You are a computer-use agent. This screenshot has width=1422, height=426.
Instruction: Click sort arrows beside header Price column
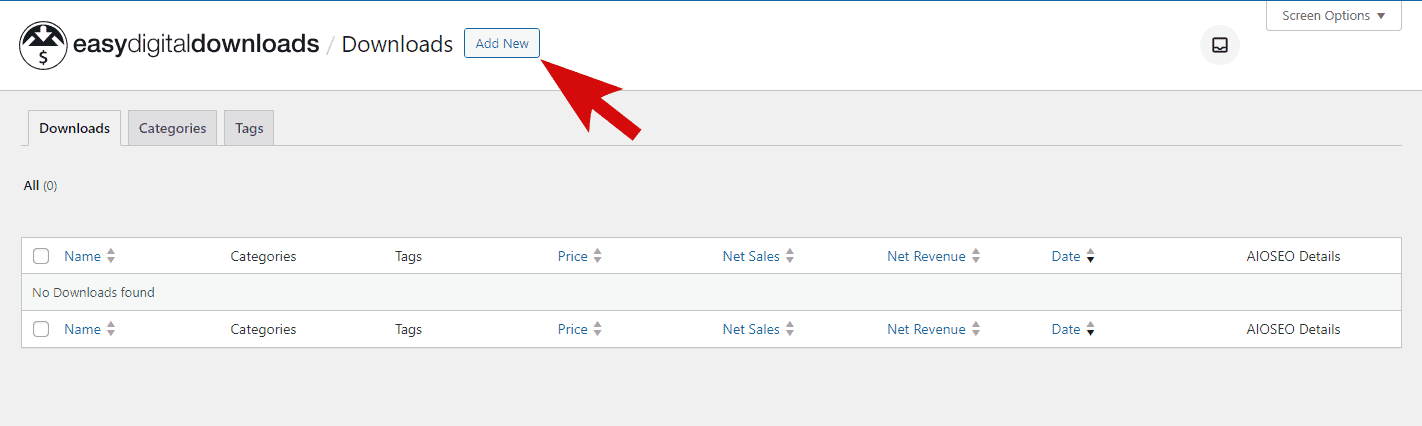[x=597, y=256]
